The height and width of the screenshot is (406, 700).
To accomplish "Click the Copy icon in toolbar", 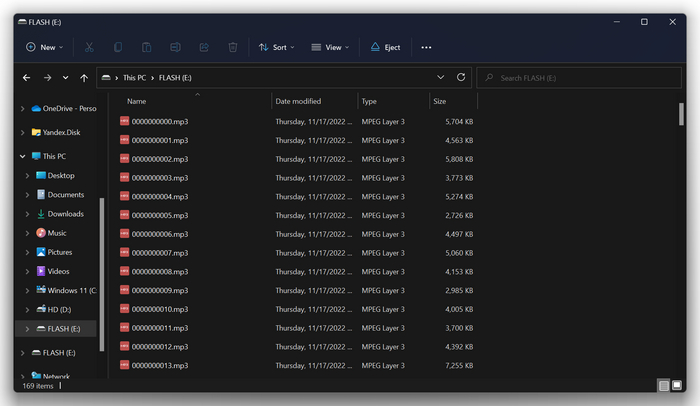I will pos(118,47).
